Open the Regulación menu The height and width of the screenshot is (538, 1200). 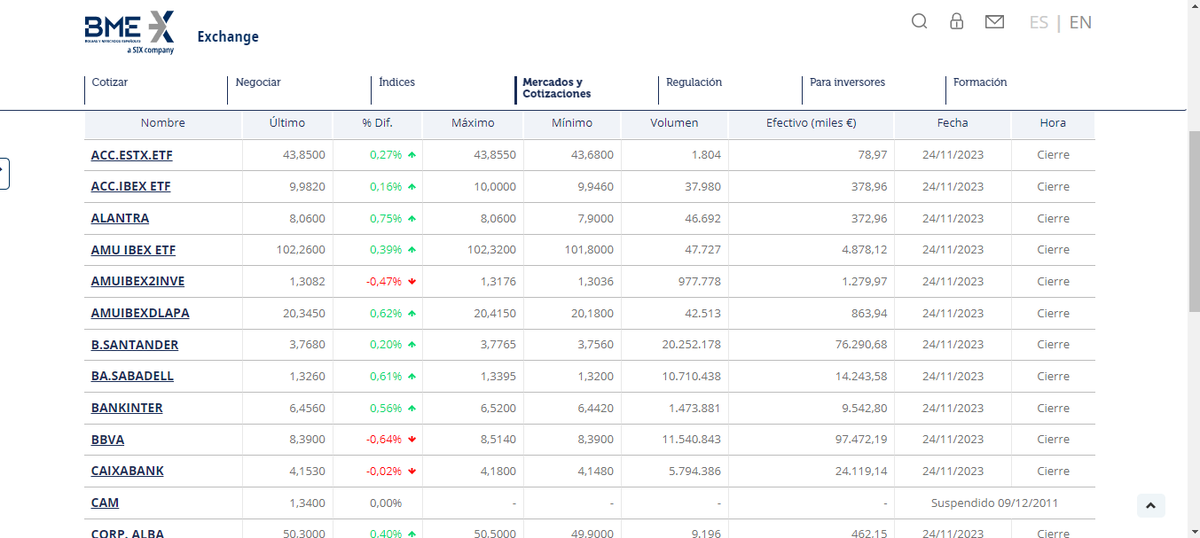tap(694, 82)
